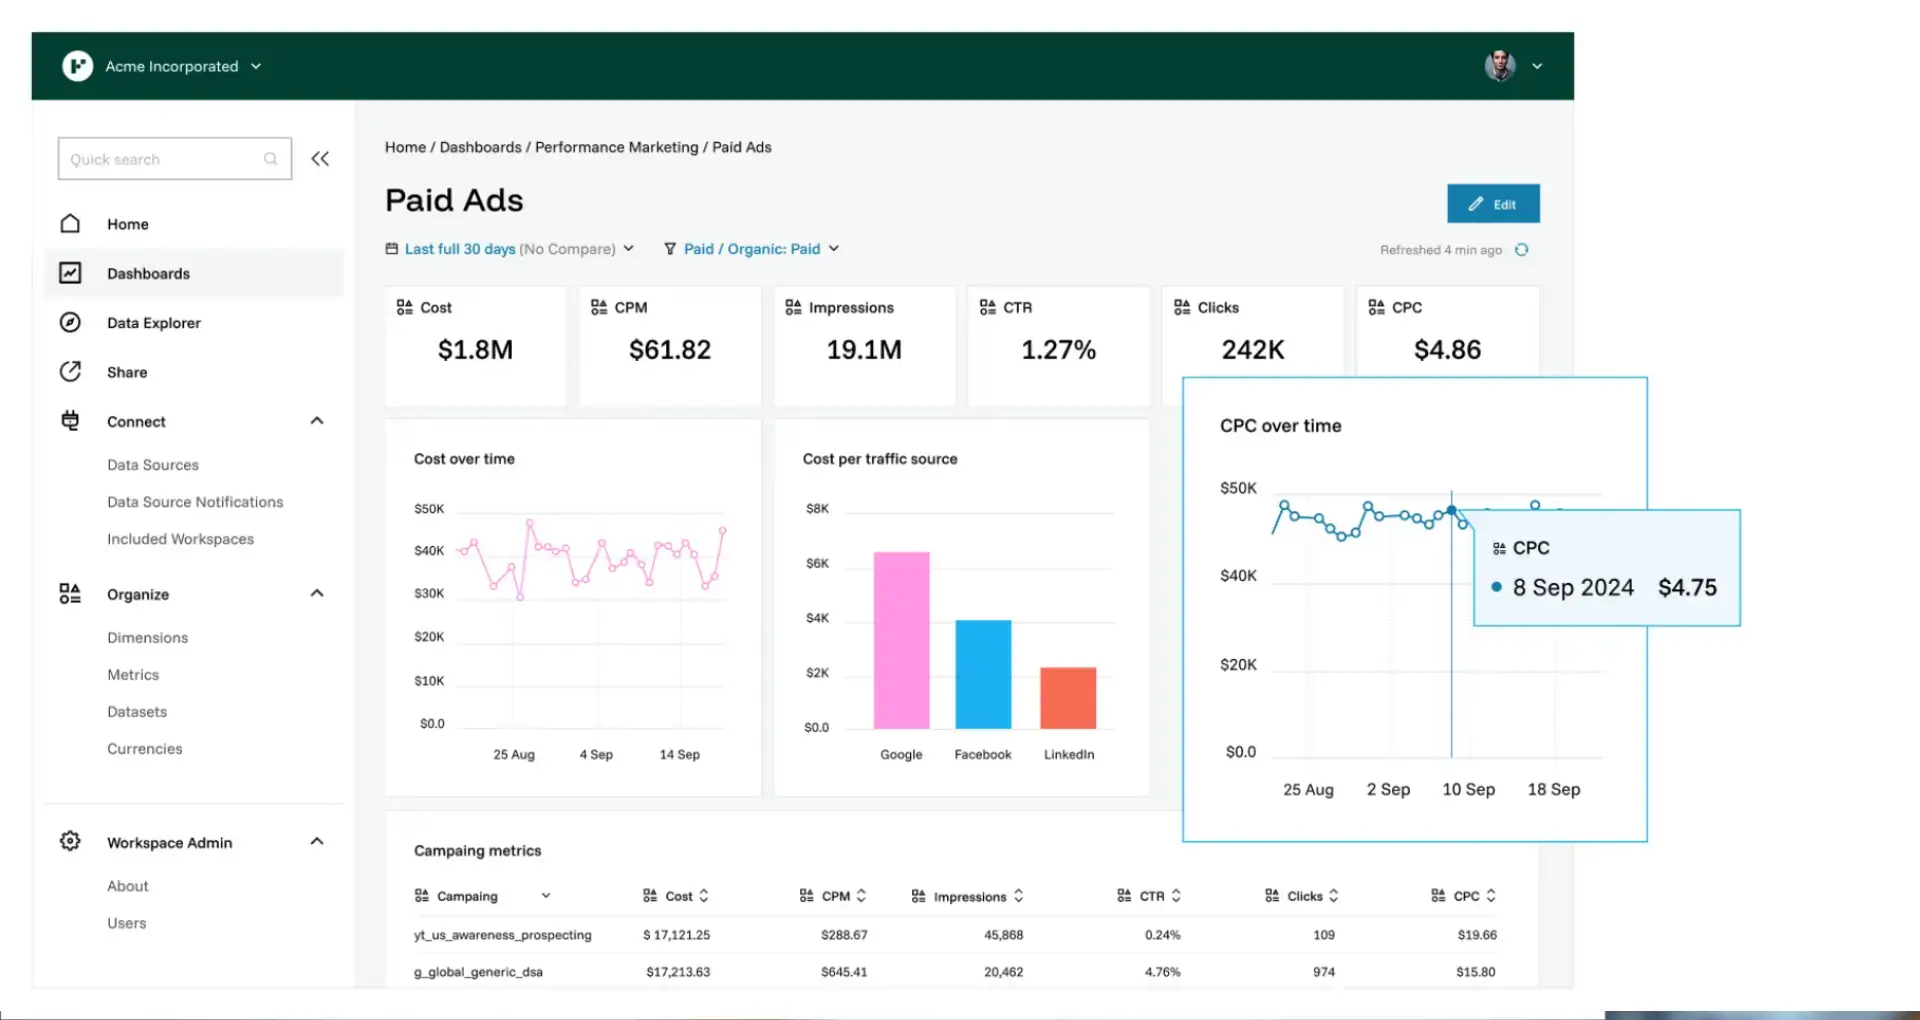Viewport: 1920px width, 1020px height.
Task: Go to Performance Marketing breadcrumb
Action: [616, 147]
